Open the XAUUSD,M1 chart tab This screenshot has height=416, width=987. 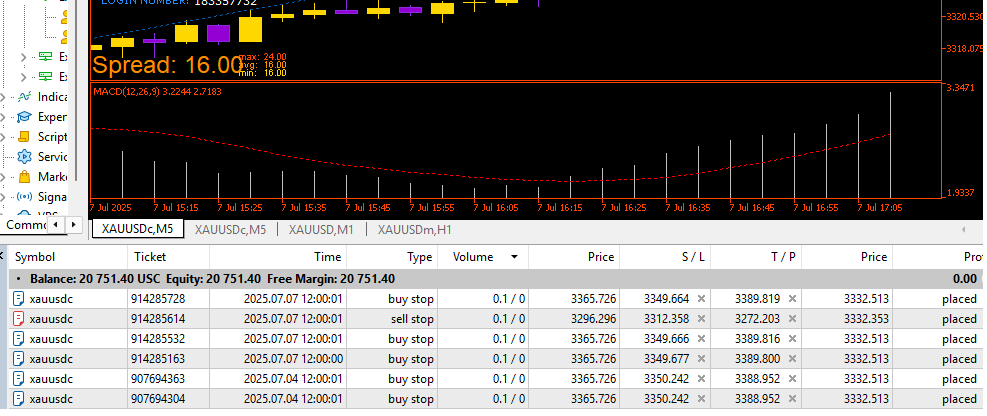(x=321, y=230)
